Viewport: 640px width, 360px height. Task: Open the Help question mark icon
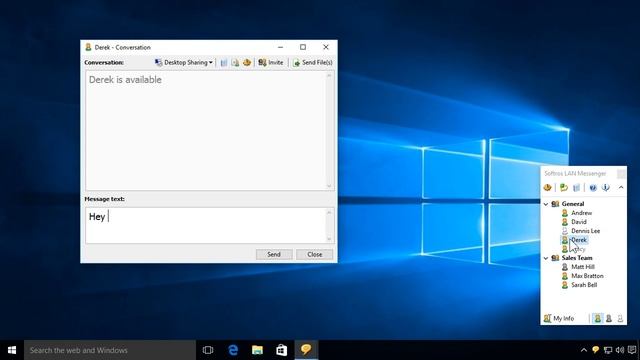[593, 187]
